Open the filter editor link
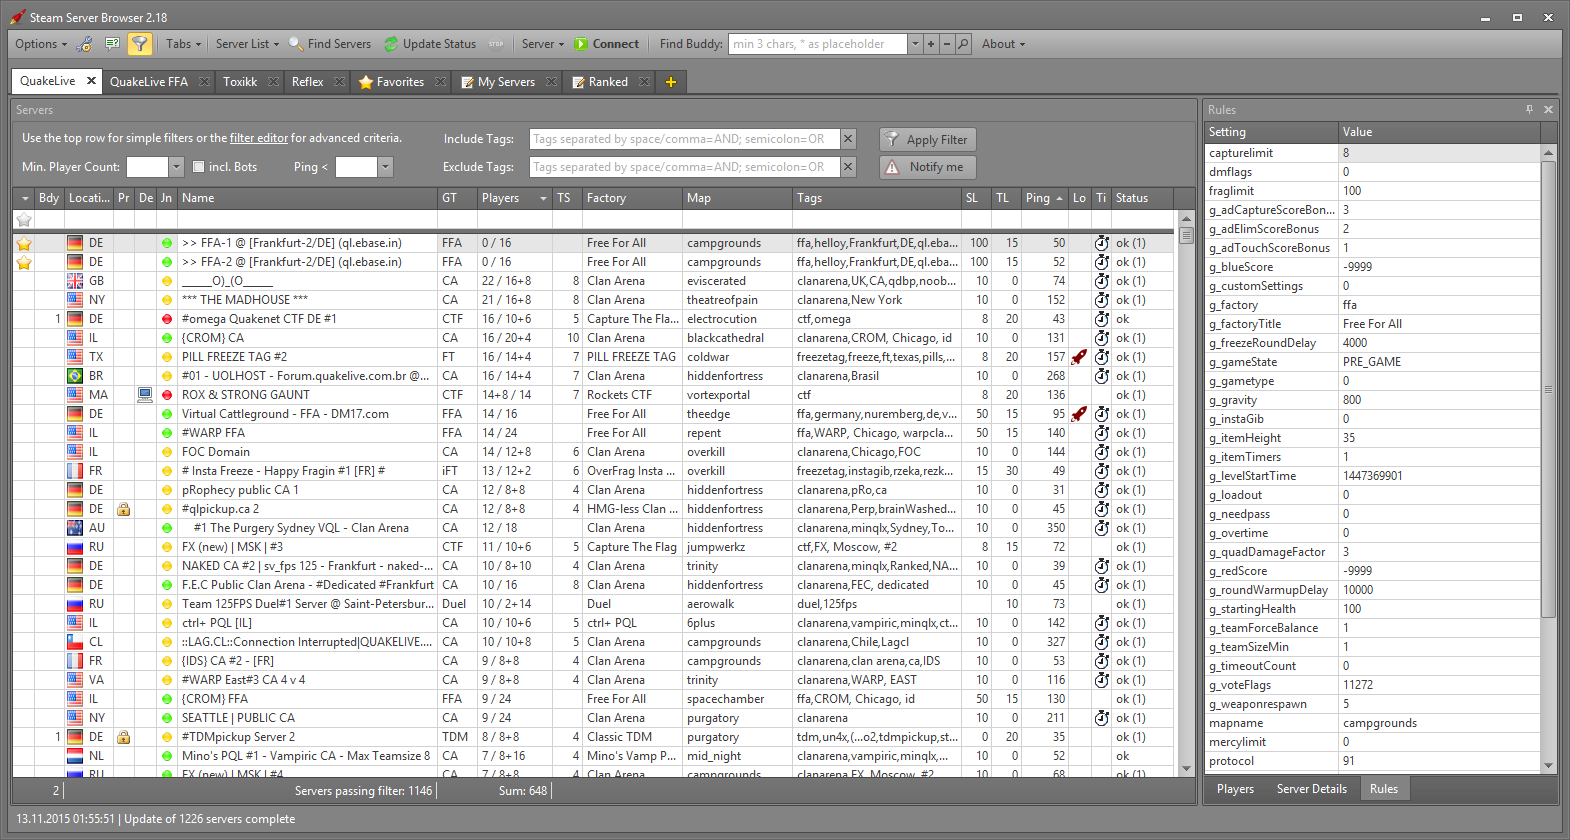 (x=259, y=138)
